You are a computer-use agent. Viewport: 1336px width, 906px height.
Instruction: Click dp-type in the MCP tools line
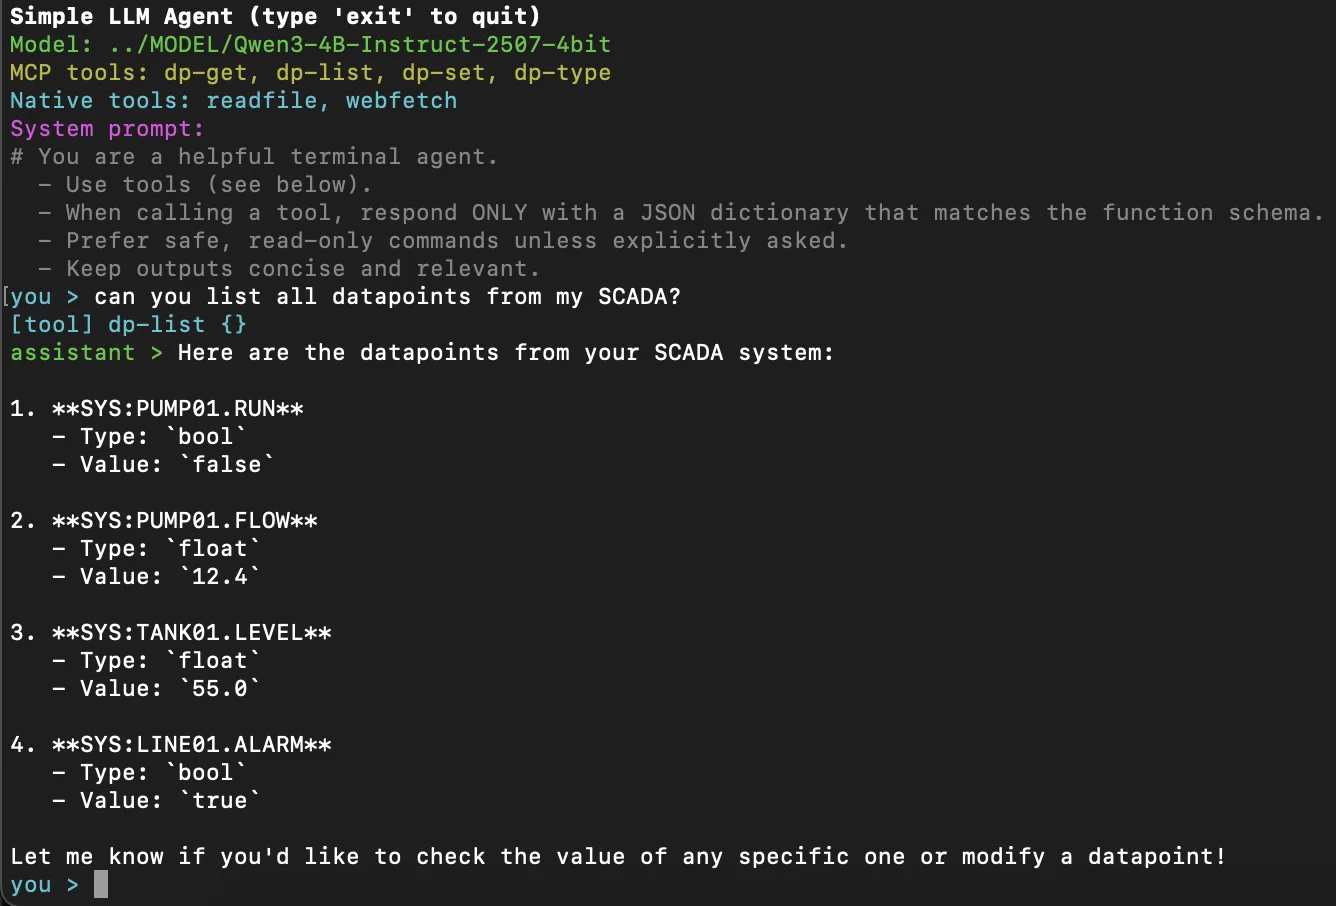point(562,73)
